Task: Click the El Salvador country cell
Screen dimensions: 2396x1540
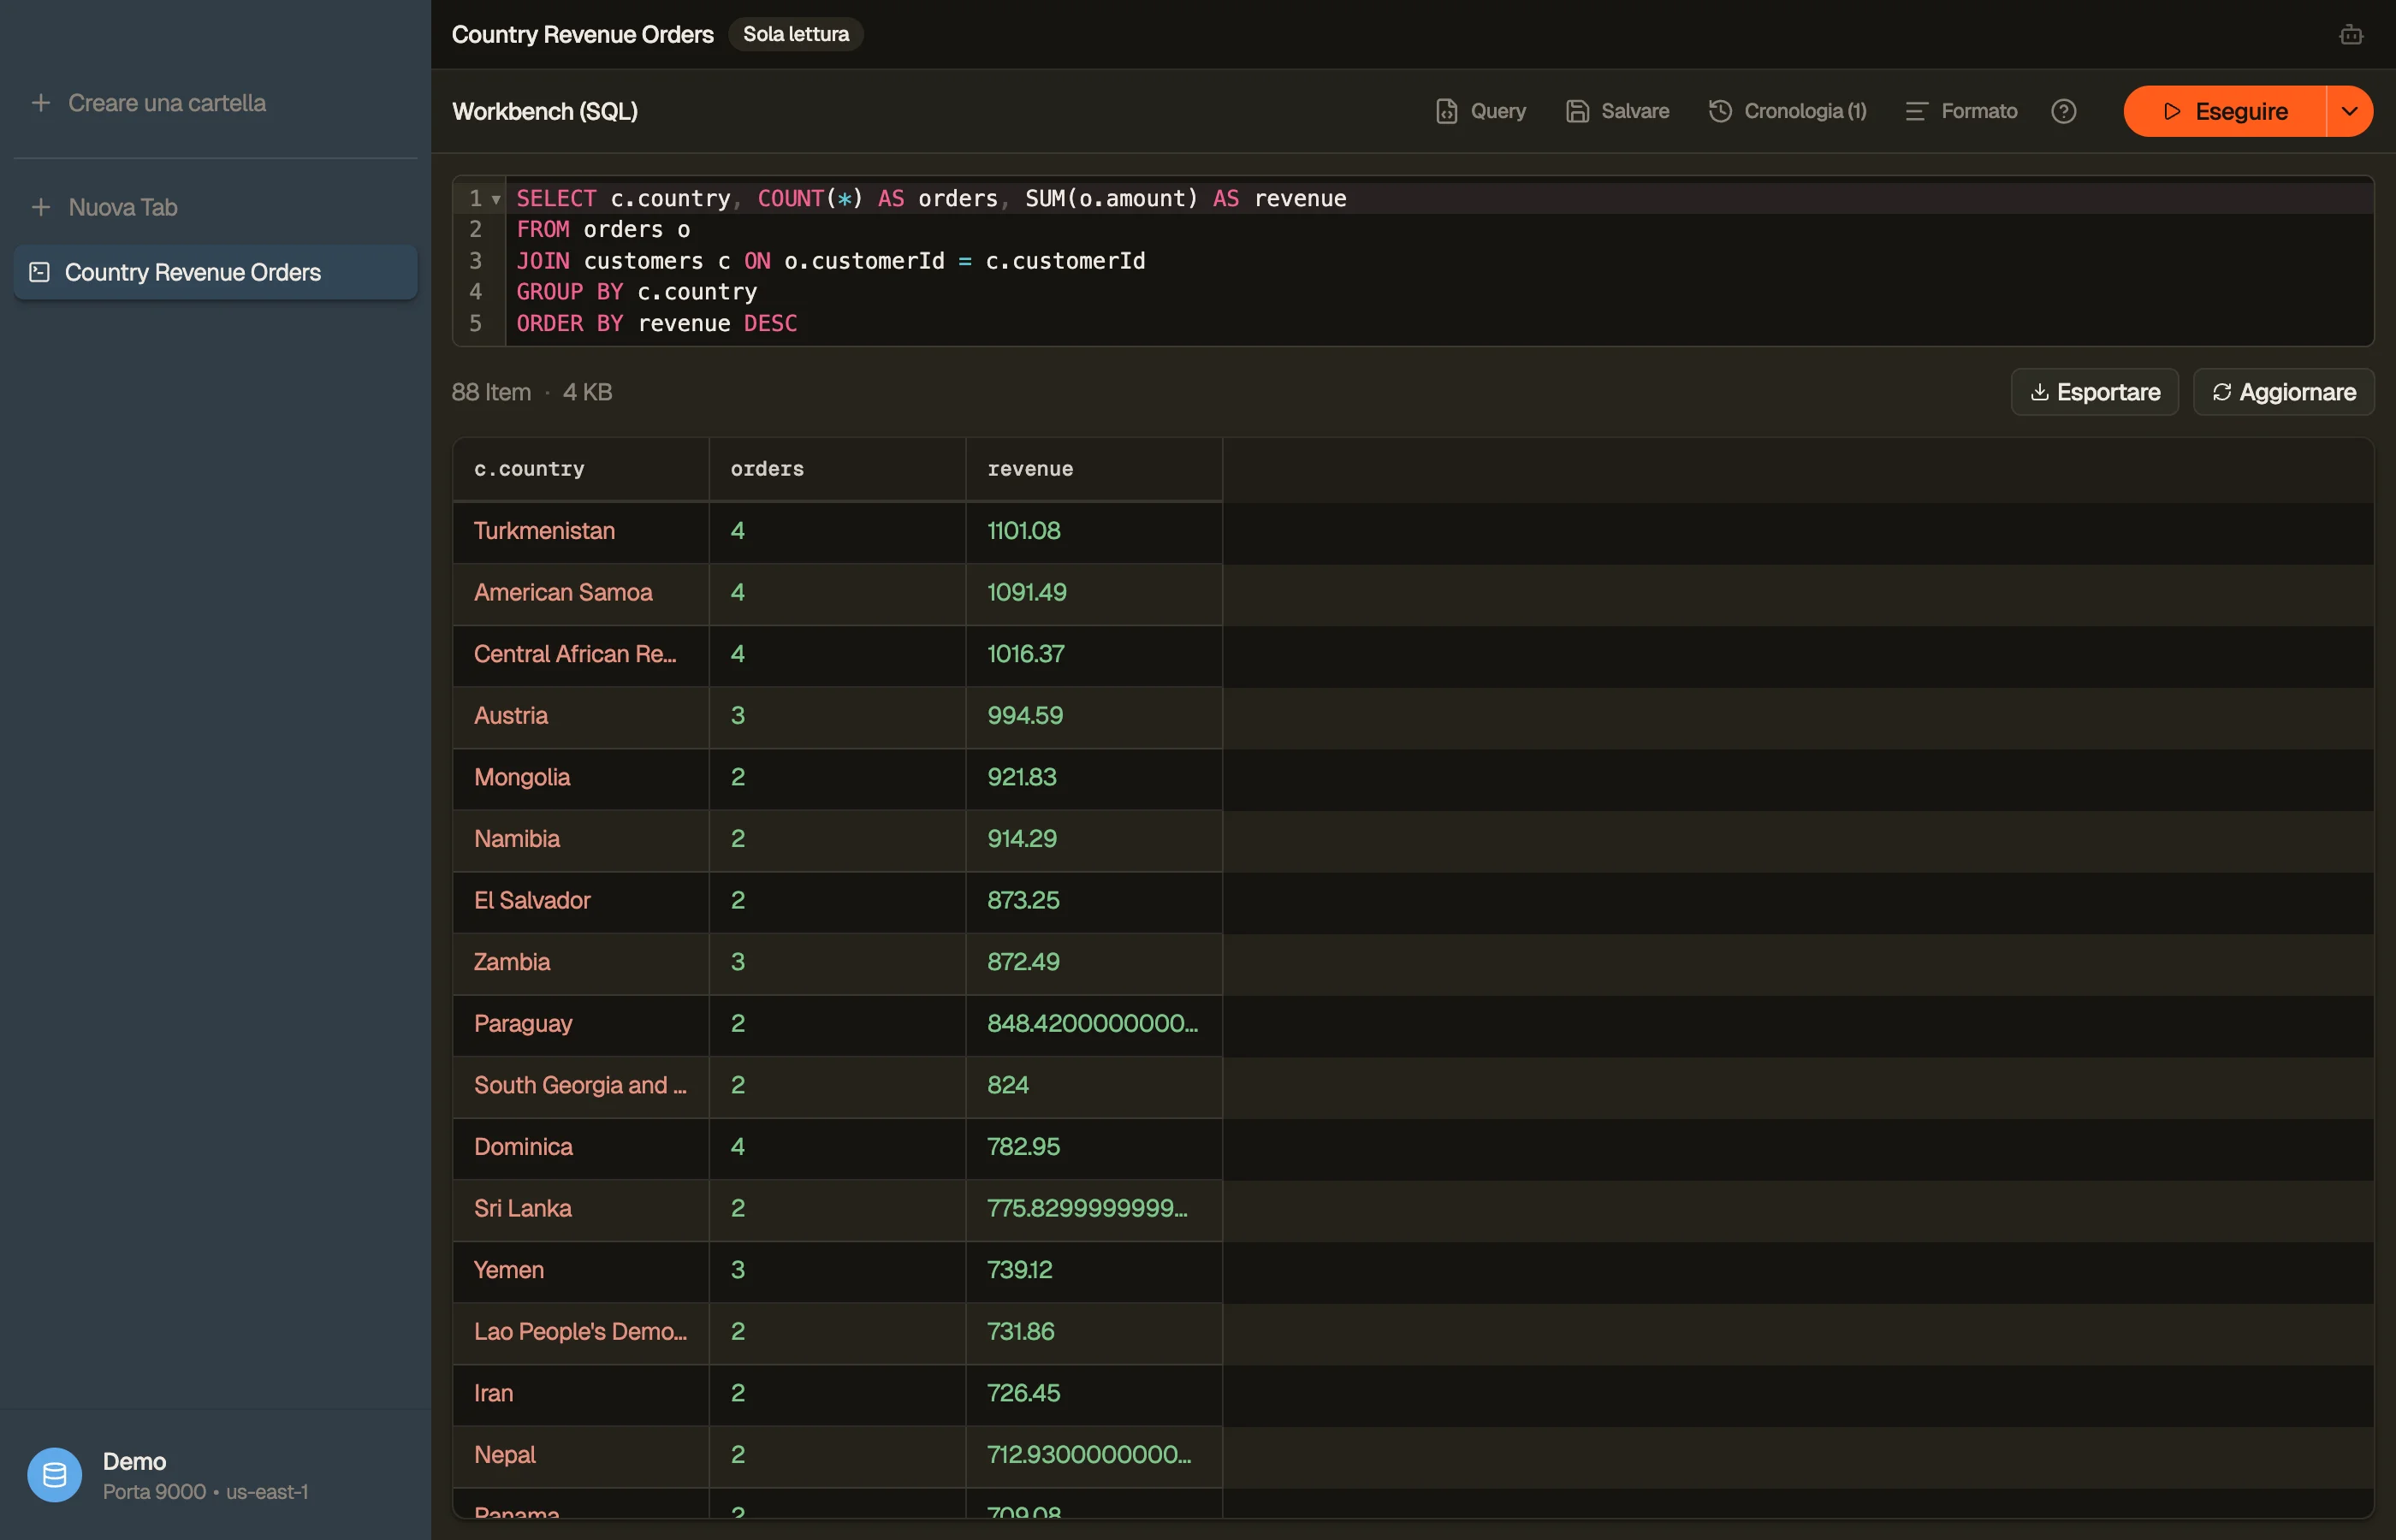Action: (581, 901)
